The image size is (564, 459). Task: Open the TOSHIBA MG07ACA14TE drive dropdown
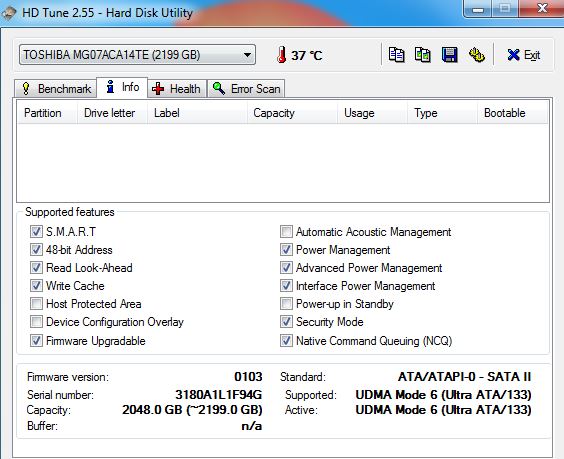[x=137, y=55]
